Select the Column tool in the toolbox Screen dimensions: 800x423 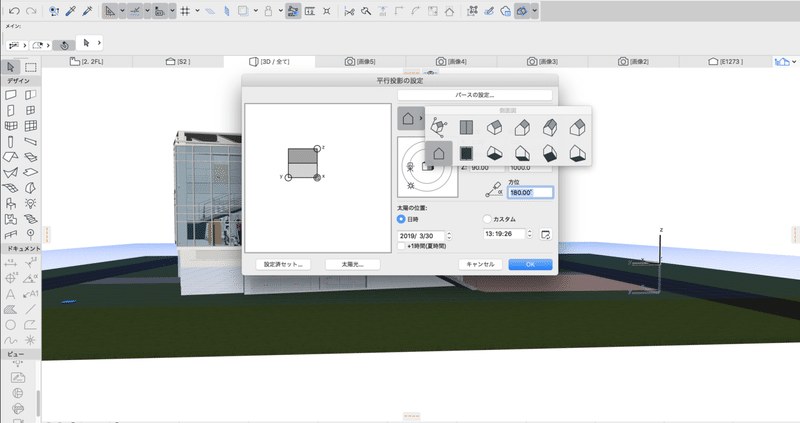tap(11, 141)
